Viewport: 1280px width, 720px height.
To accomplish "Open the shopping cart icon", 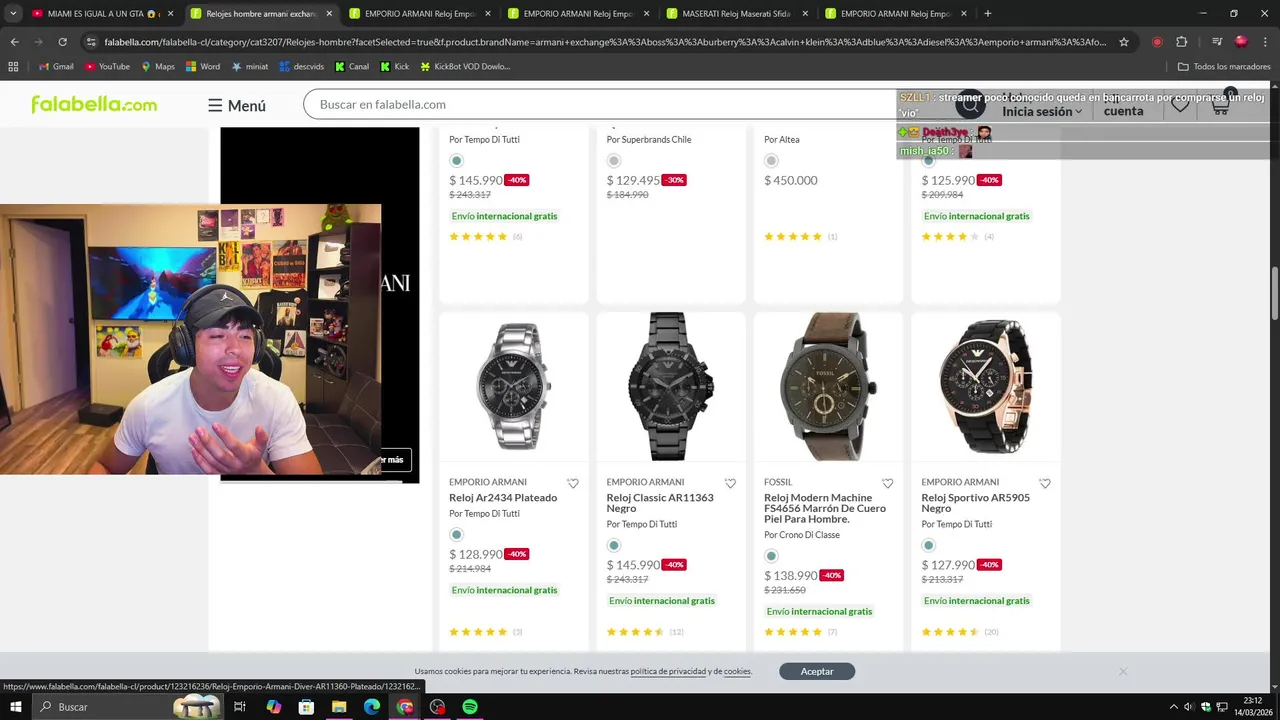I will (x=1221, y=104).
